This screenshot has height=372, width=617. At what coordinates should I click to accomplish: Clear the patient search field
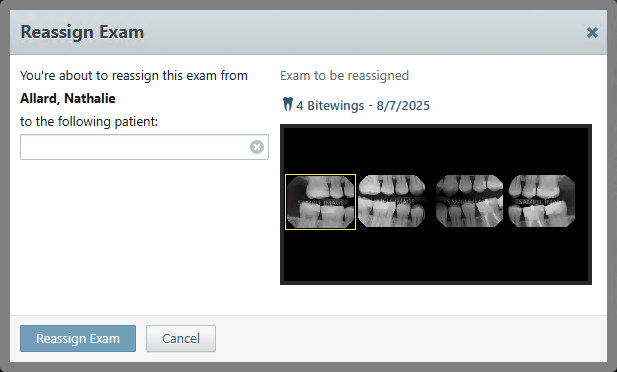[257, 147]
